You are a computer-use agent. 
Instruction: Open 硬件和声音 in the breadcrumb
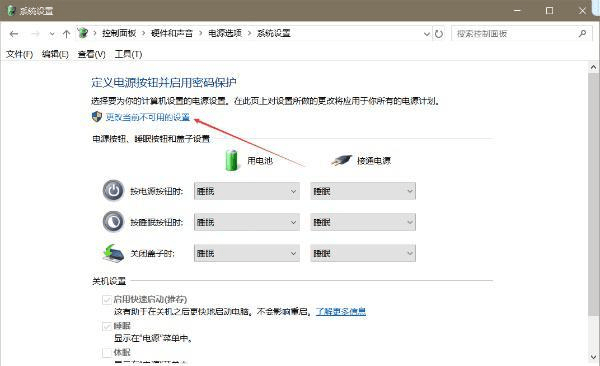click(172, 33)
